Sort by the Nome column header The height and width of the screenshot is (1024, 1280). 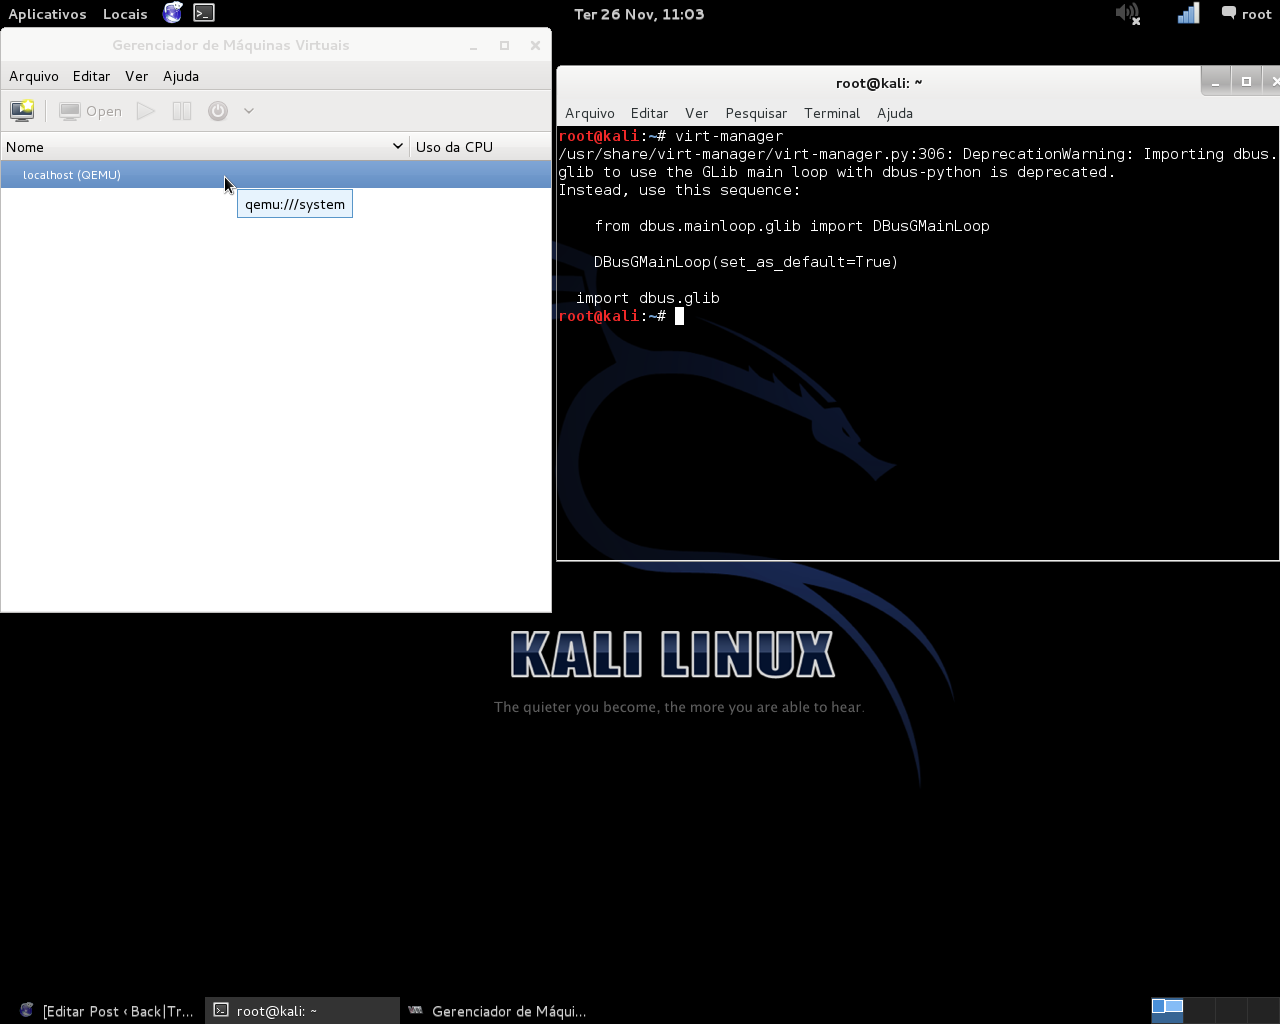204,147
